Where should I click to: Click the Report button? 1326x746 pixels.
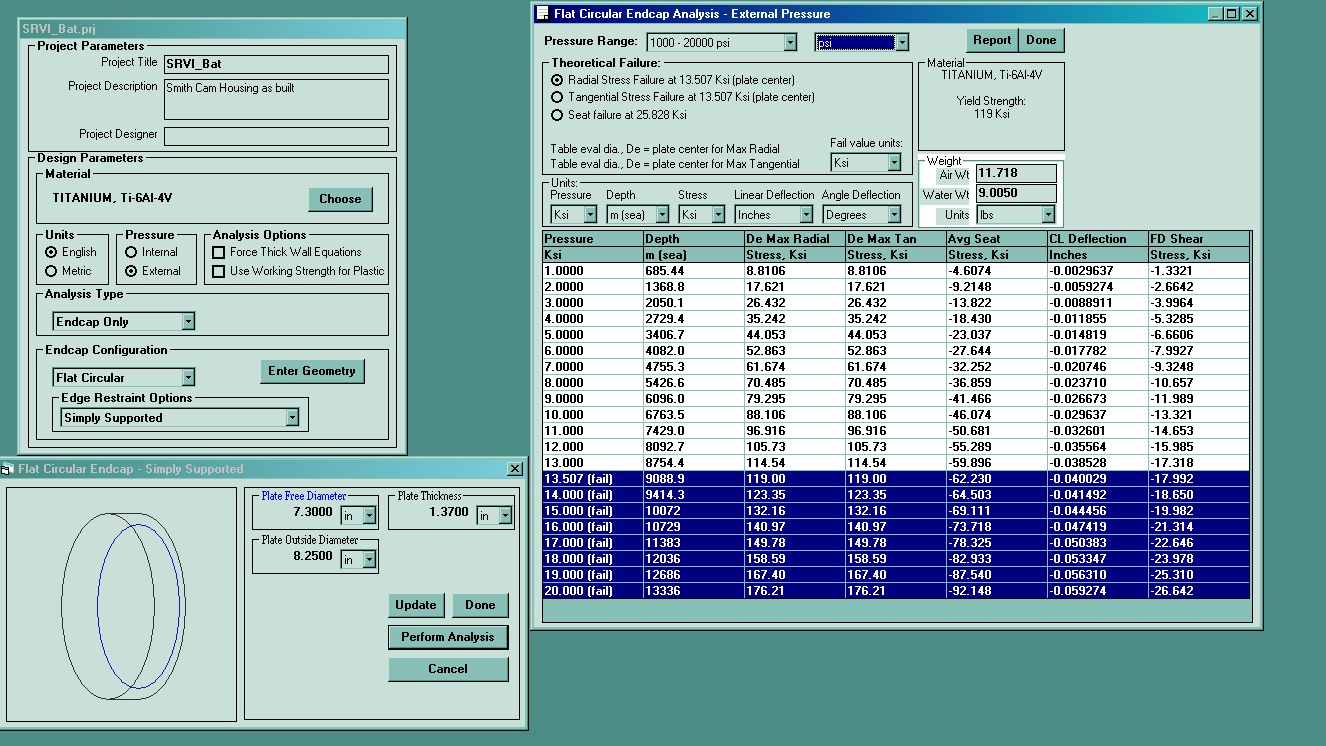coord(992,40)
